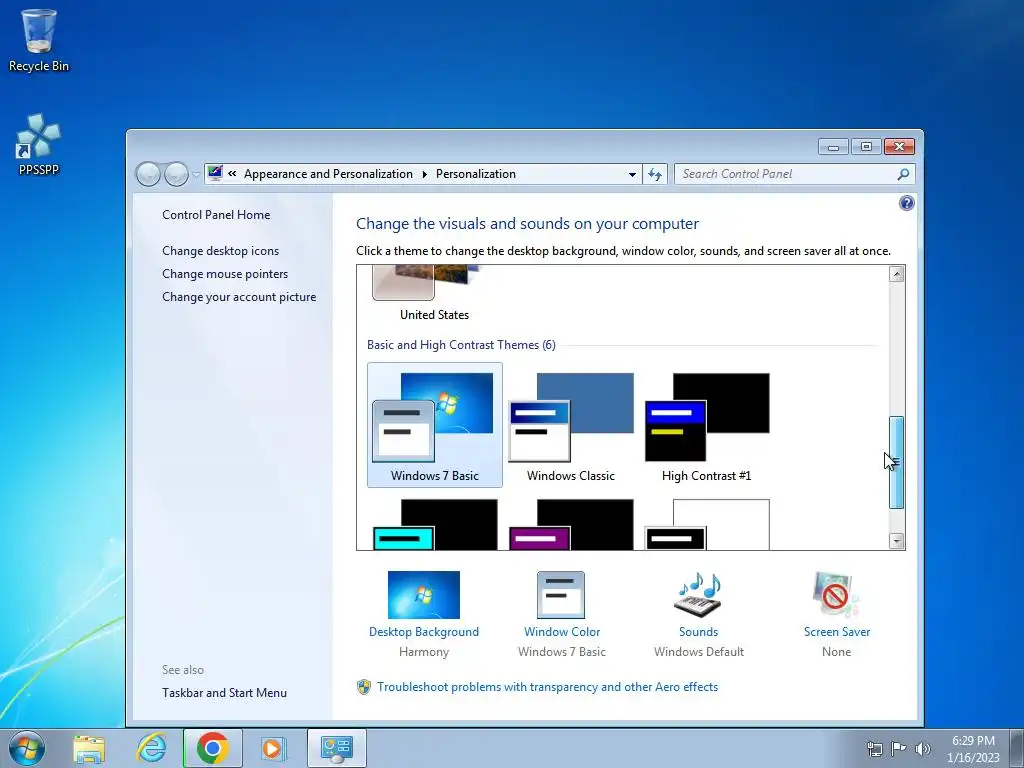
Task: Go to Control Panel Home
Action: 216,215
